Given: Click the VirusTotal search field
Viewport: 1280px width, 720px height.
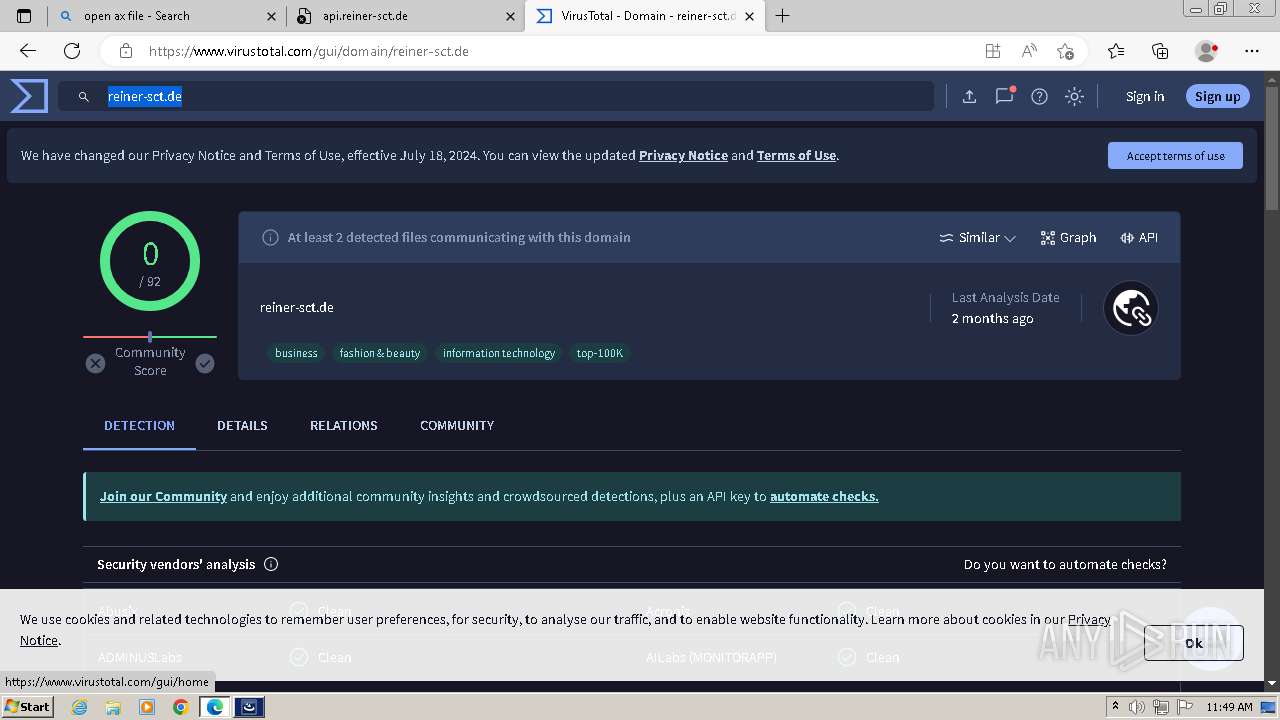Looking at the screenshot, I should coord(495,96).
